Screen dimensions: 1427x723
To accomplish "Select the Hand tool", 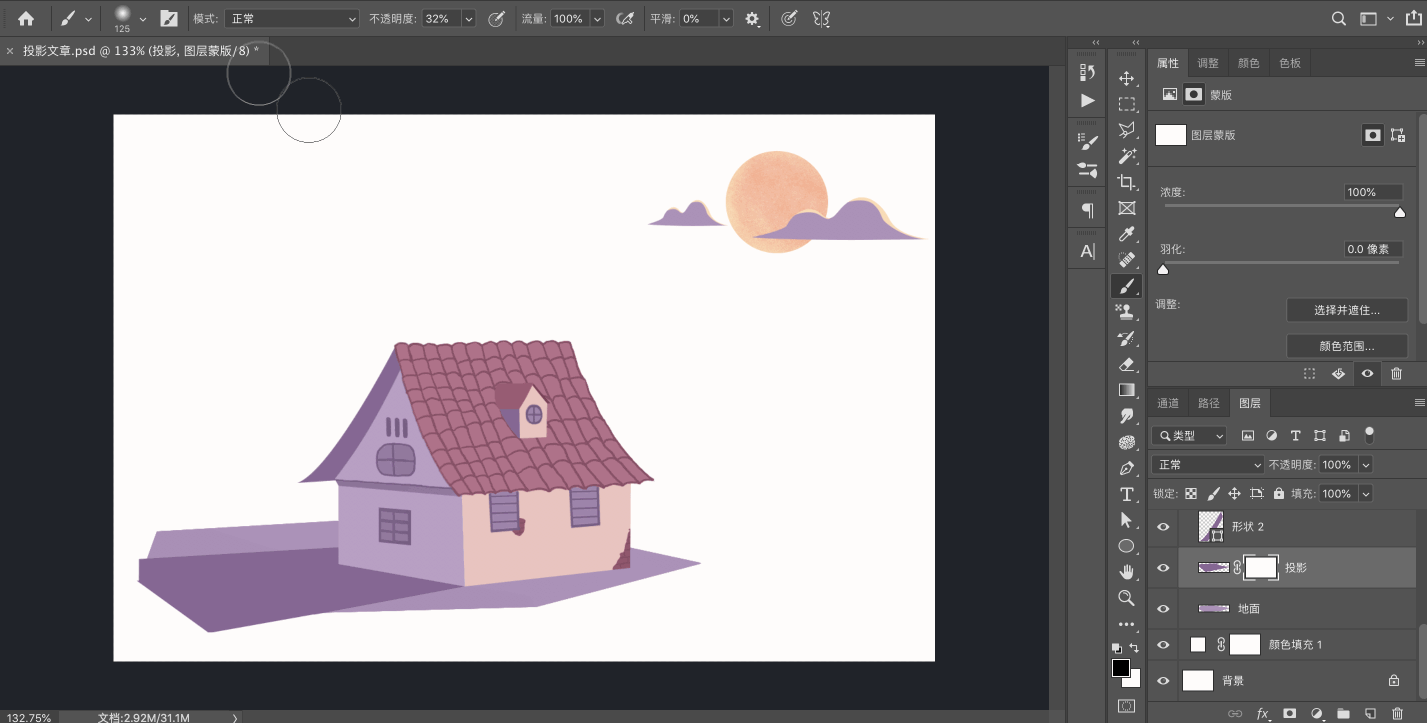I will [x=1127, y=572].
